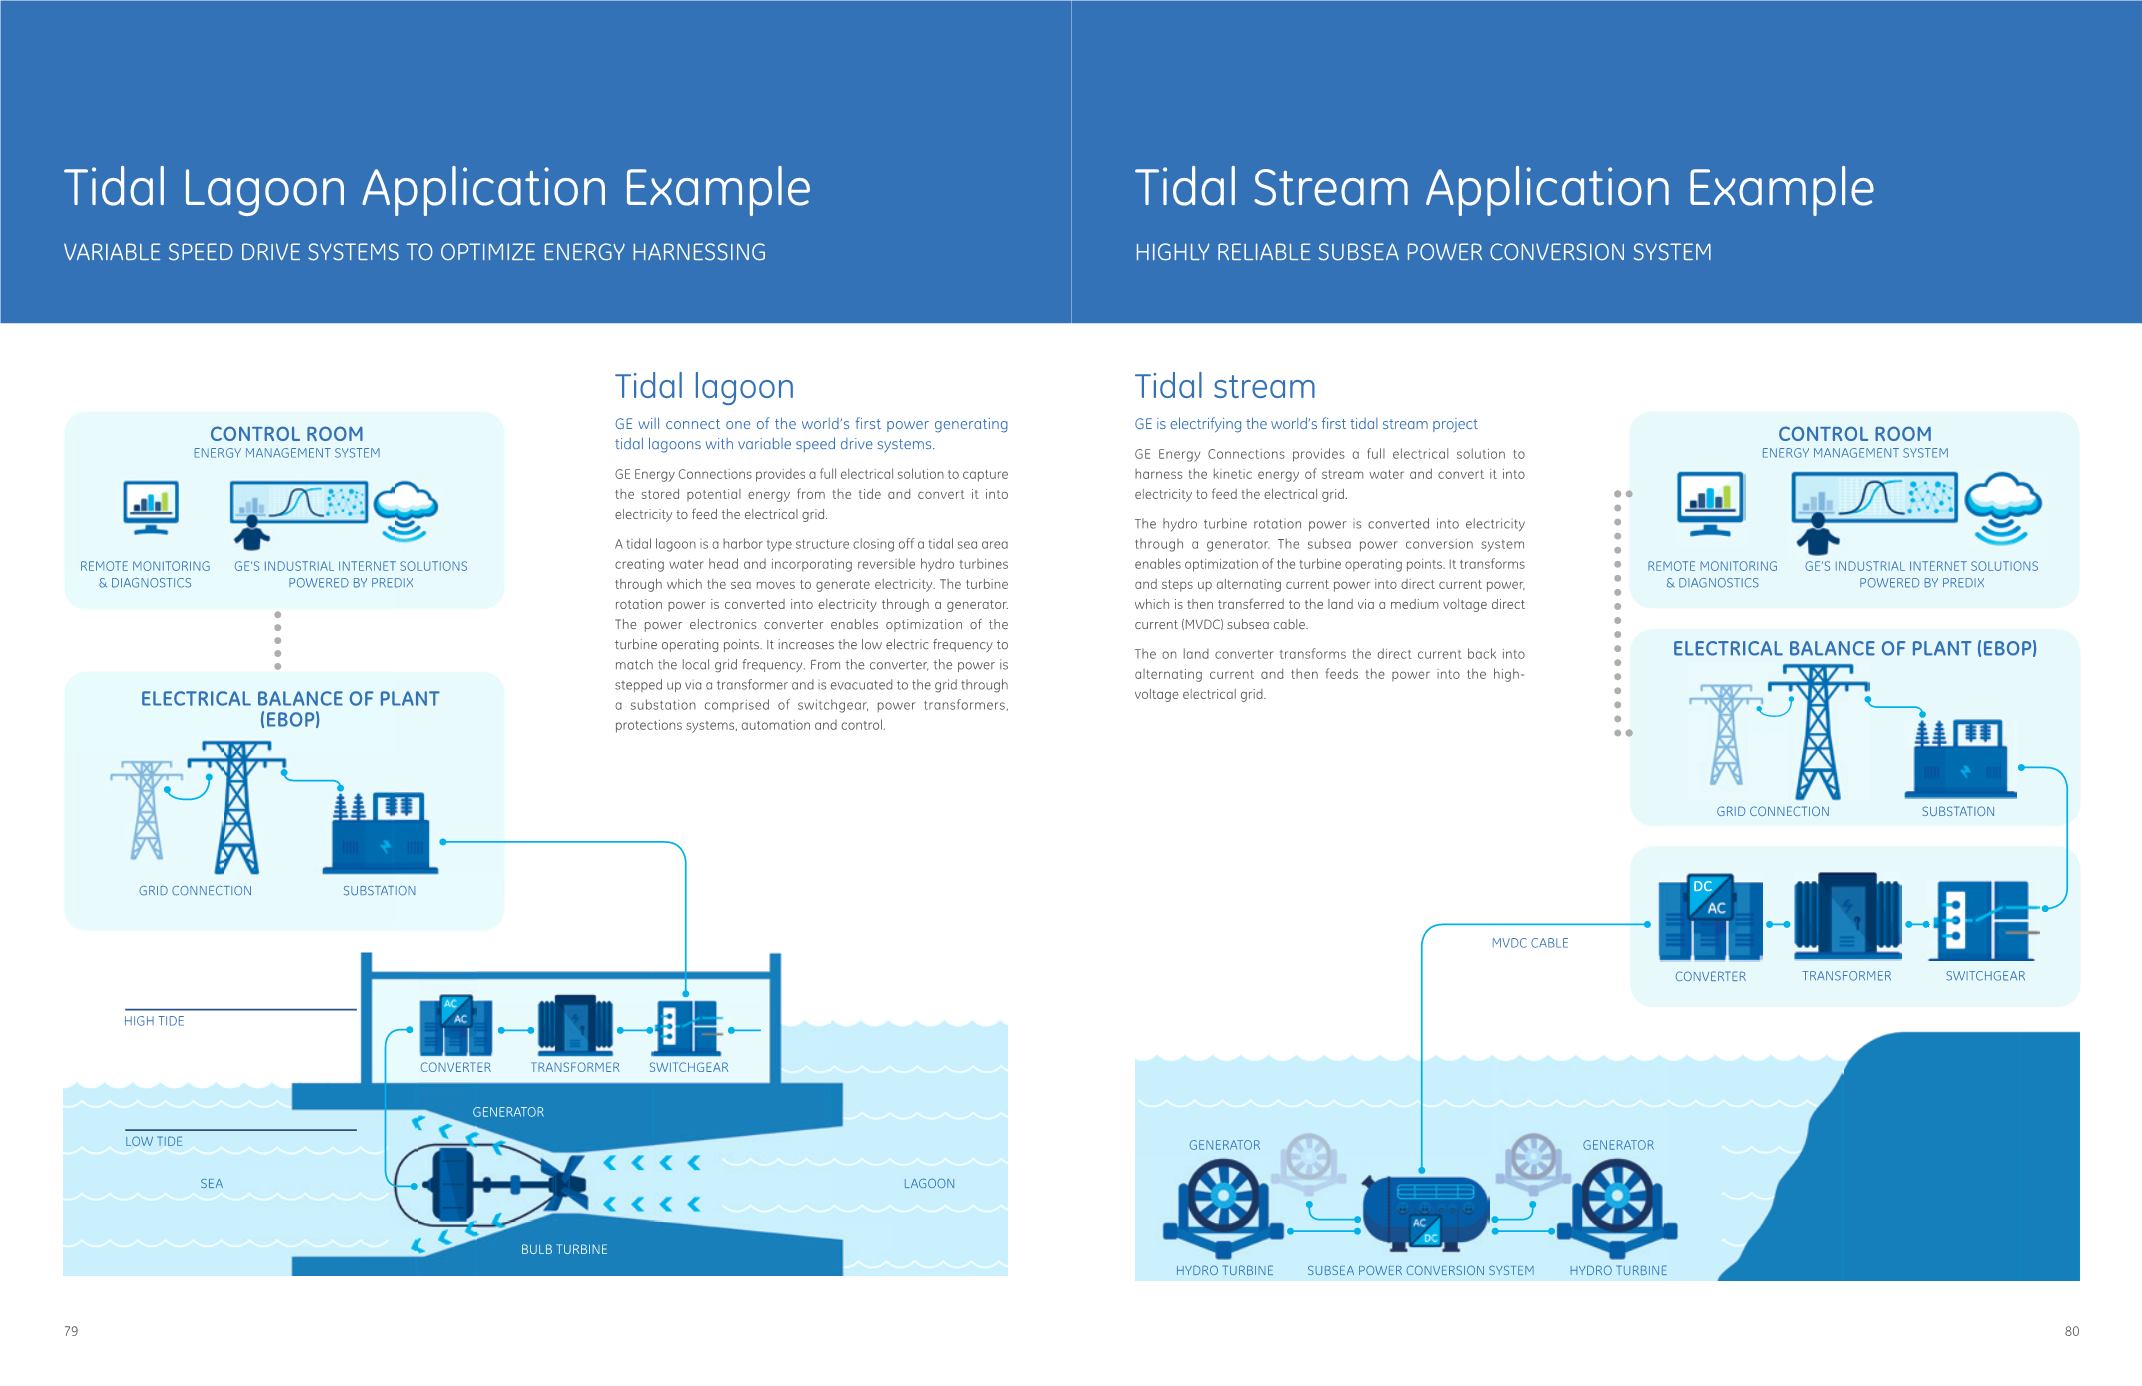This screenshot has width=2142, height=1386.
Task: Click the bulb turbine propeller blades
Action: coord(563,1185)
